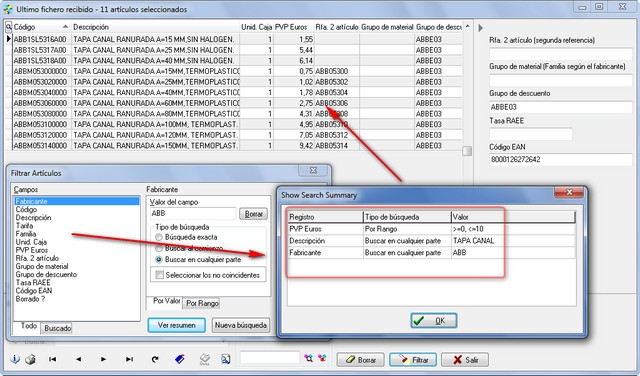Image resolution: width=640 pixels, height=376 pixels.
Task: Click the first search binoculars icon beside text box
Action: coord(308,358)
